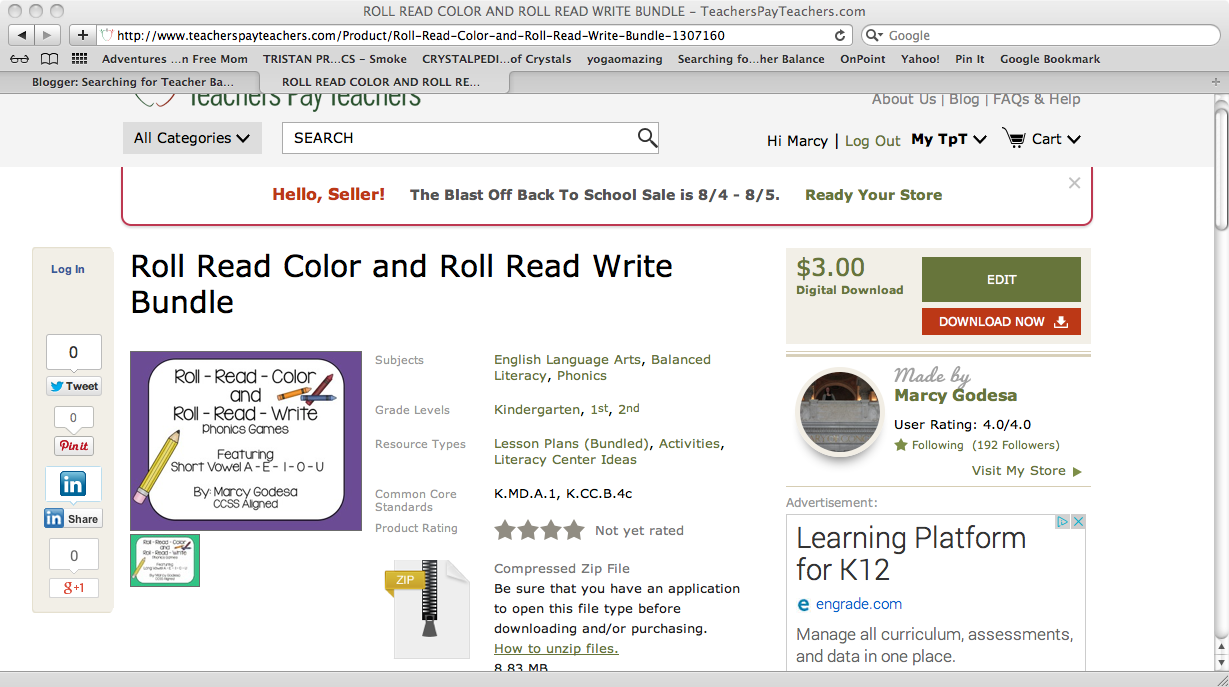
Task: Click the large LinkedIn logo icon
Action: 73,485
